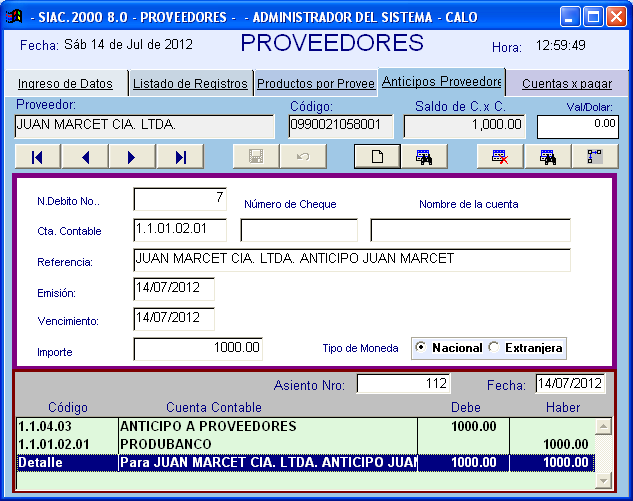Jump to the last record
This screenshot has height=501, width=633.
coord(180,156)
